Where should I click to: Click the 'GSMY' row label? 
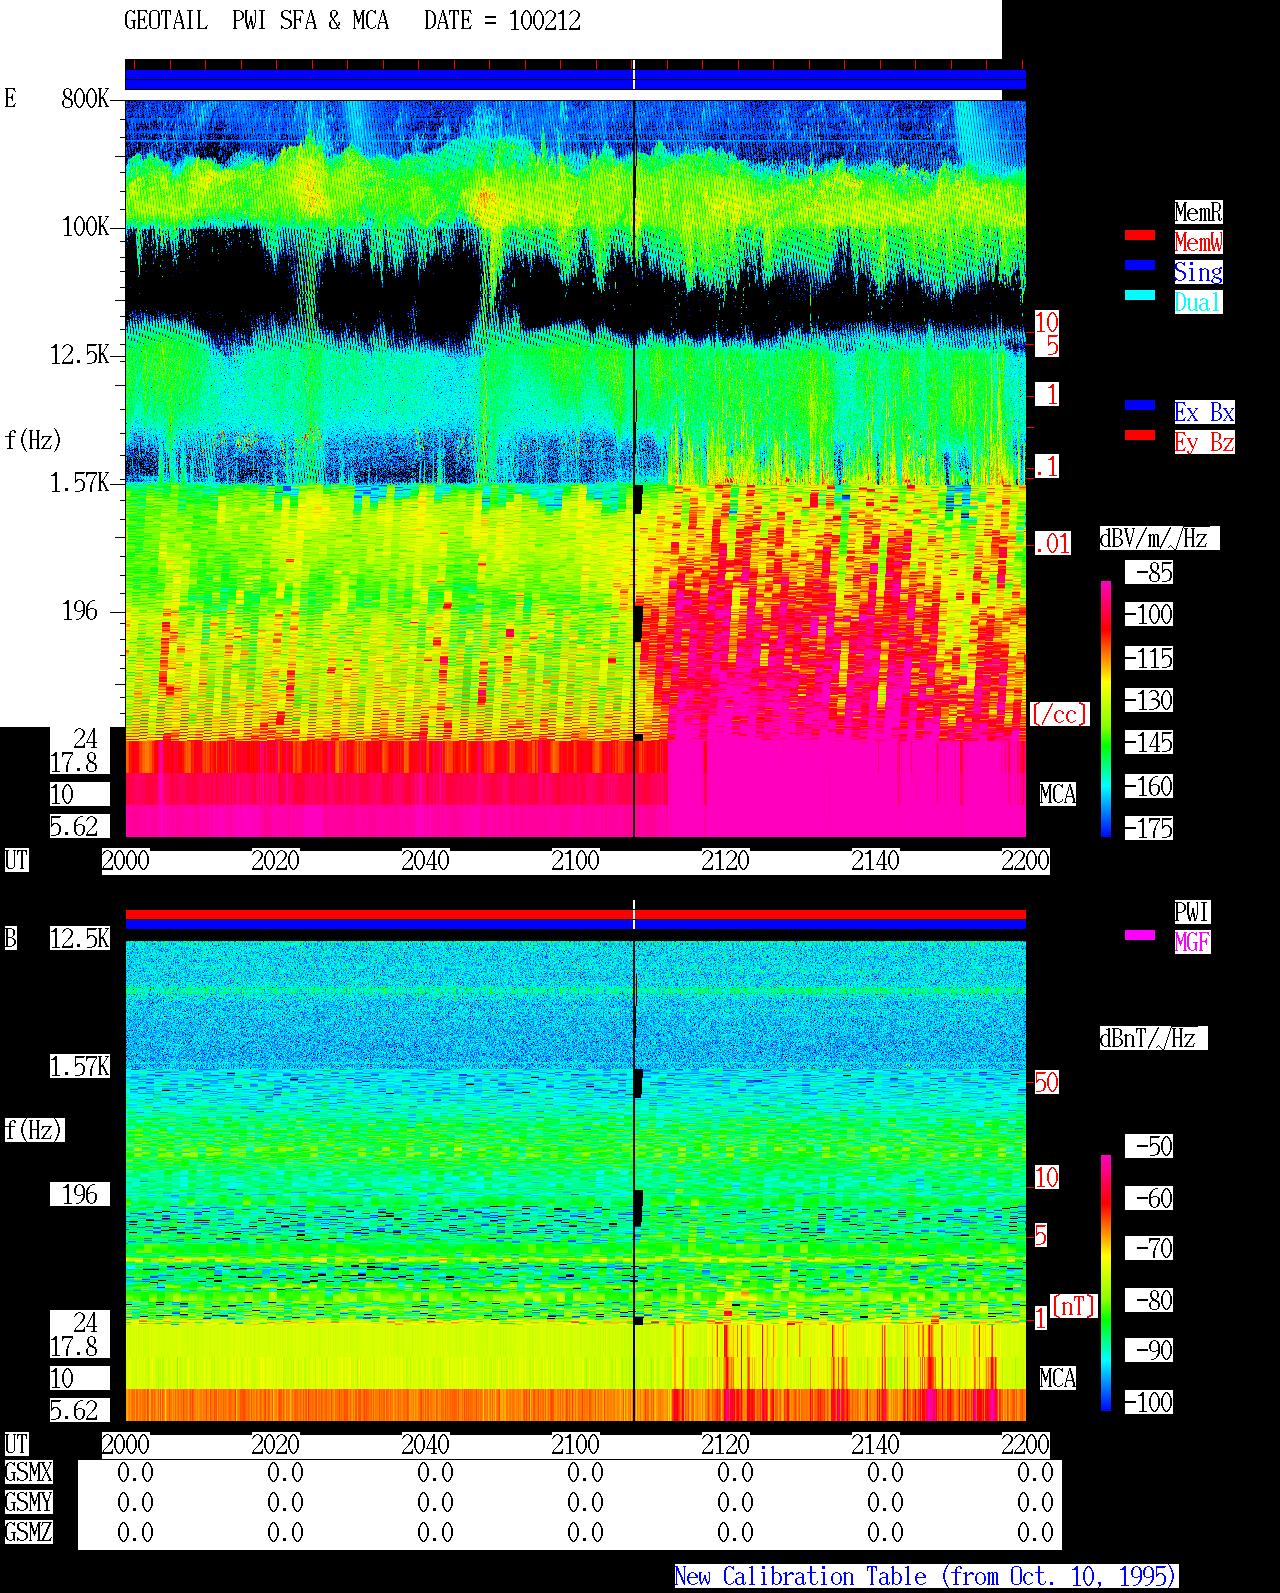pos(28,1502)
